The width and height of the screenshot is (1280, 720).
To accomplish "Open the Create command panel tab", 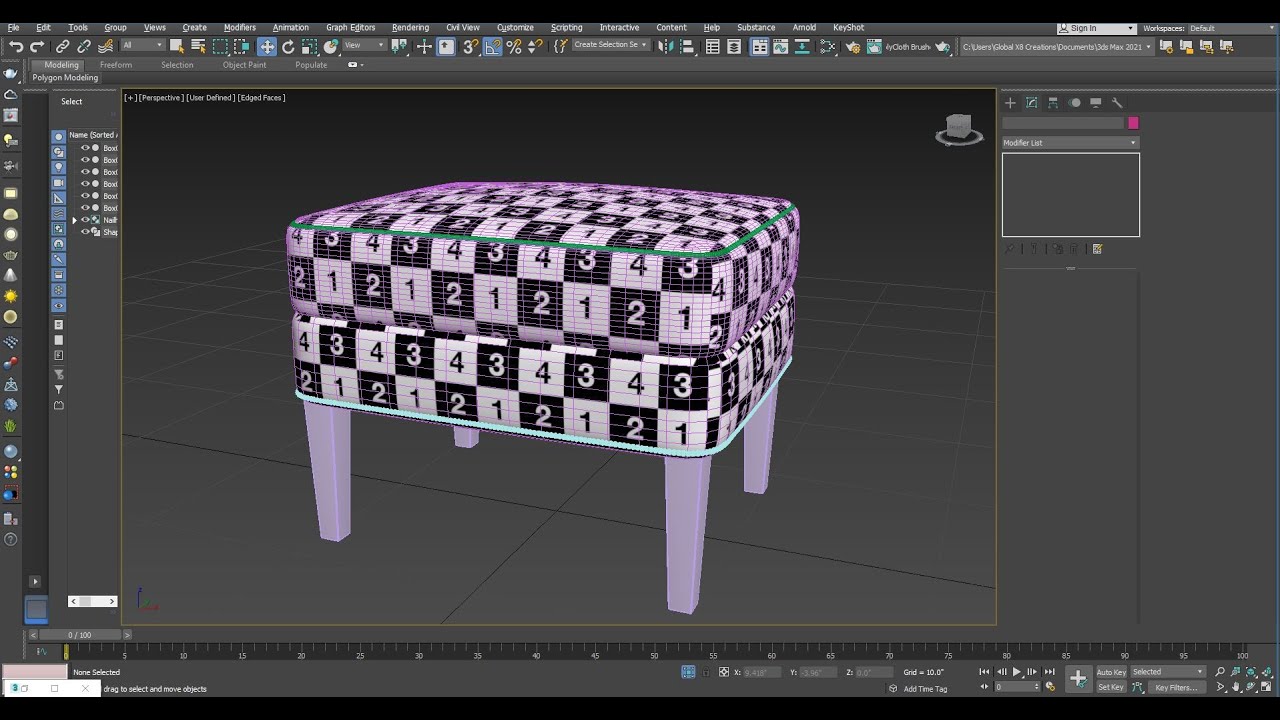I will [x=1010, y=102].
